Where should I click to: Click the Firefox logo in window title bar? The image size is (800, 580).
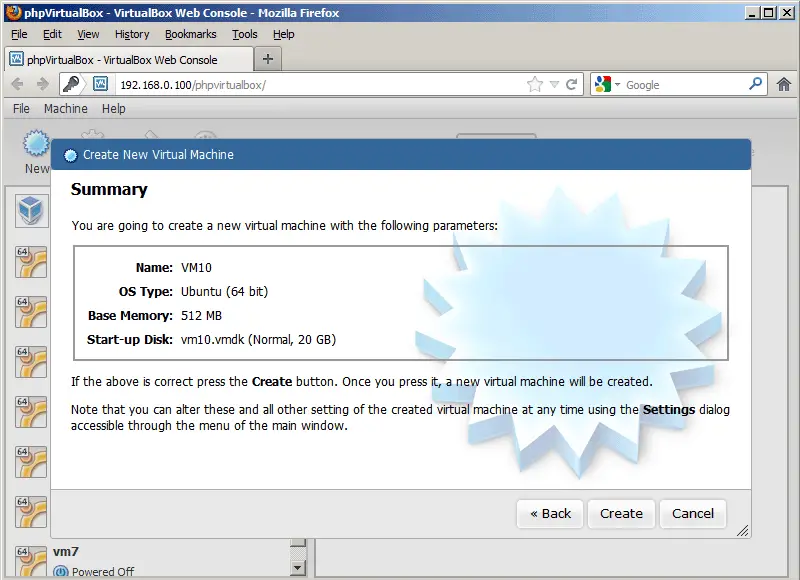tap(14, 12)
